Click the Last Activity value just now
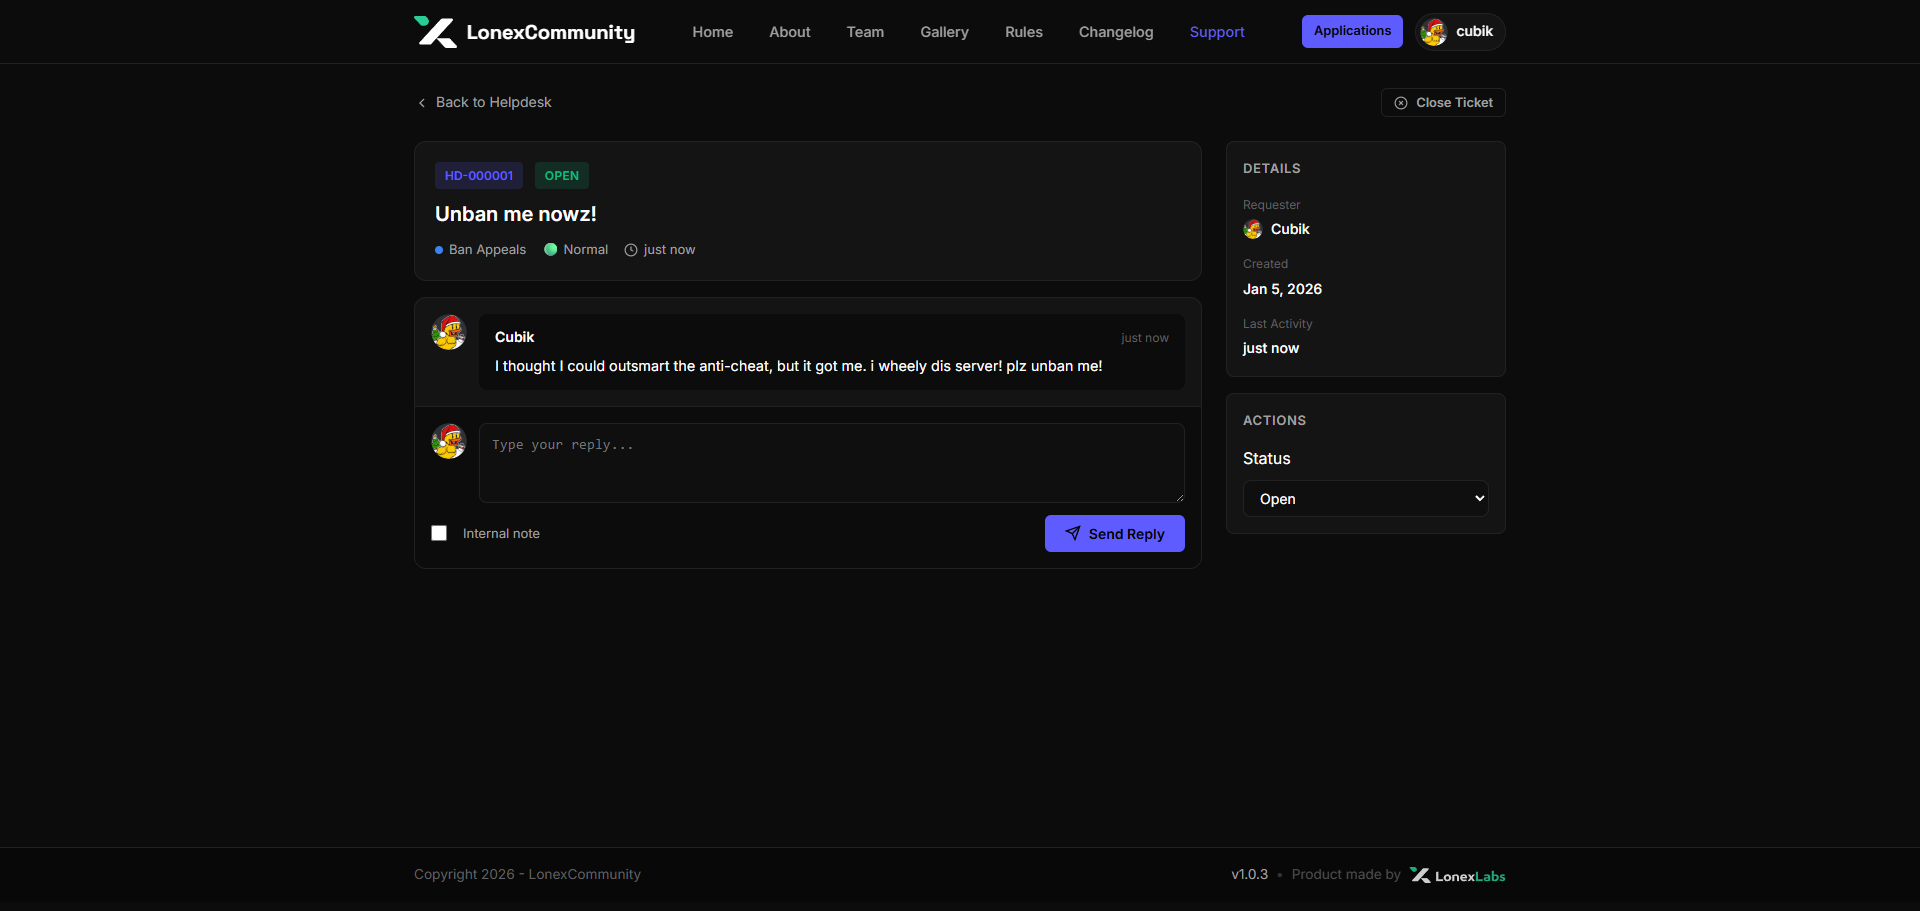 pos(1271,348)
